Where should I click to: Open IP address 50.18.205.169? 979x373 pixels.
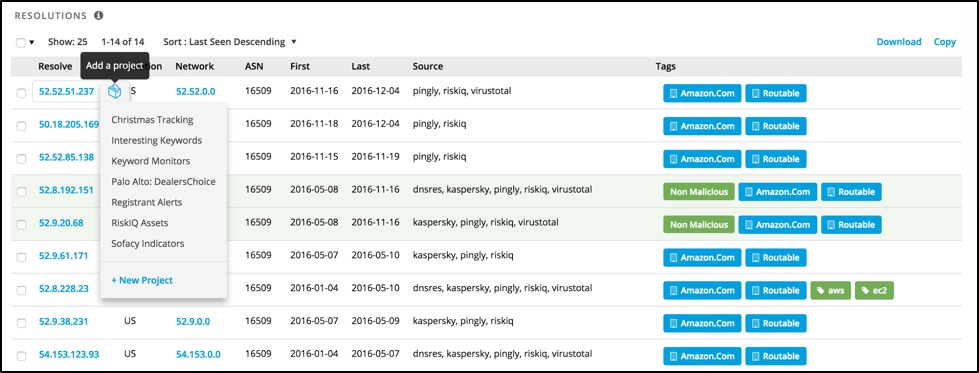(69, 124)
